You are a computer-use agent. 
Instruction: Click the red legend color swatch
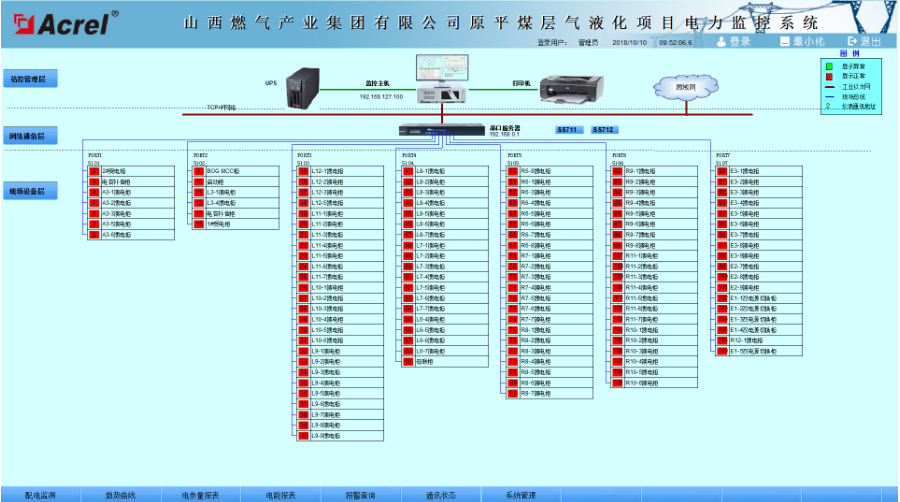[829, 77]
